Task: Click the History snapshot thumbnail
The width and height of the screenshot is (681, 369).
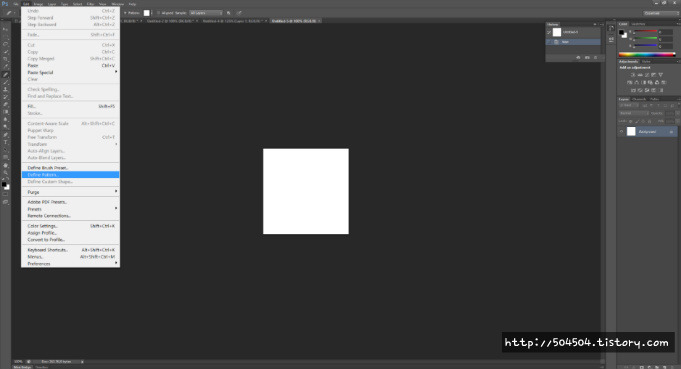Action: [557, 32]
